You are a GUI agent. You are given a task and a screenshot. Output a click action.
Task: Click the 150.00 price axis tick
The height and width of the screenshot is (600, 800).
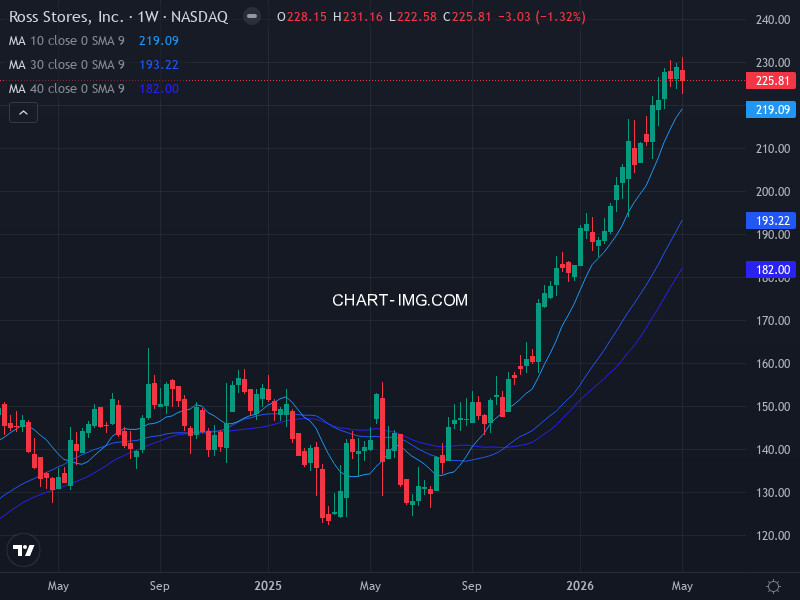[773, 407]
